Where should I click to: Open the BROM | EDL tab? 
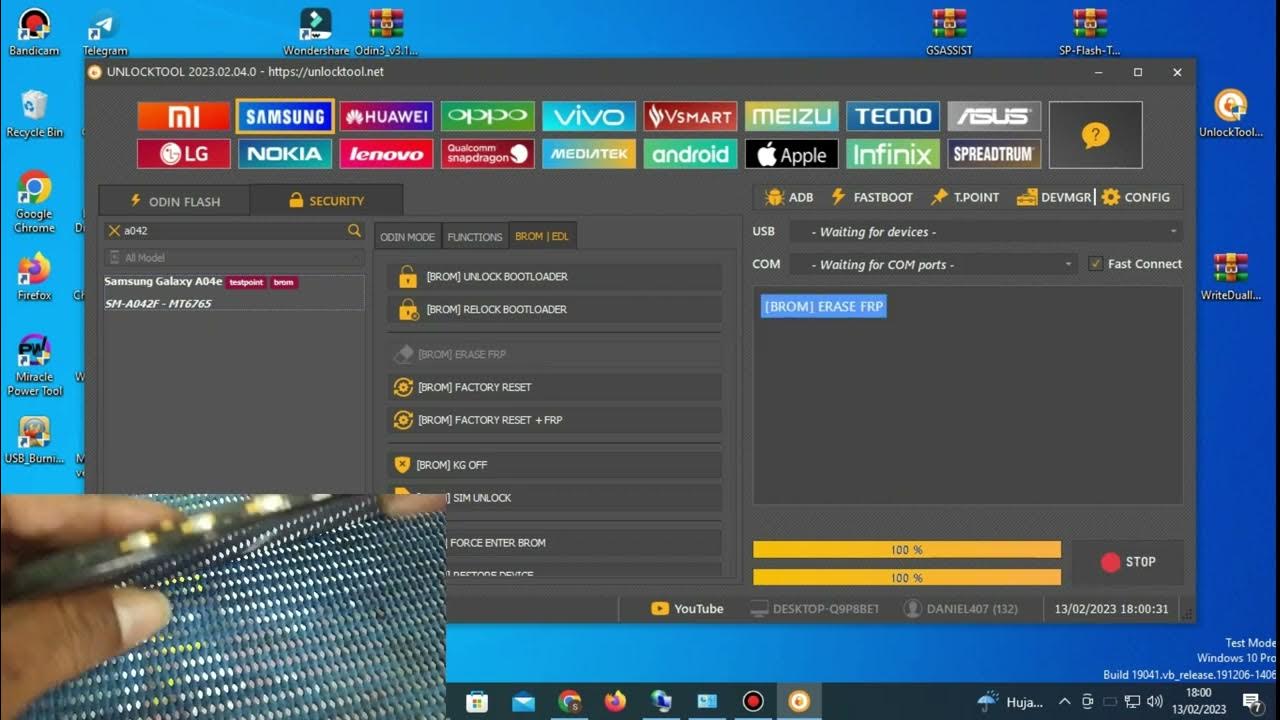[542, 236]
